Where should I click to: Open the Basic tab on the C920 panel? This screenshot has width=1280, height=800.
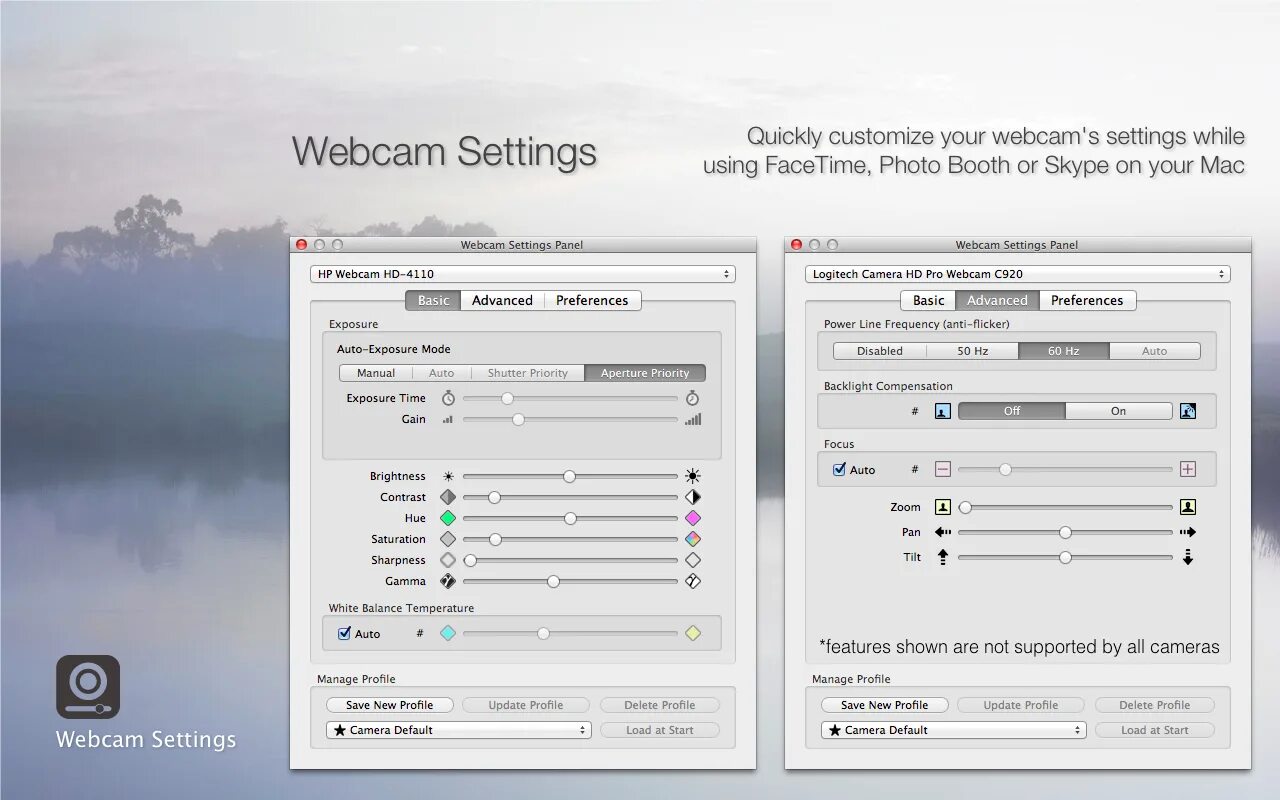[x=927, y=300]
